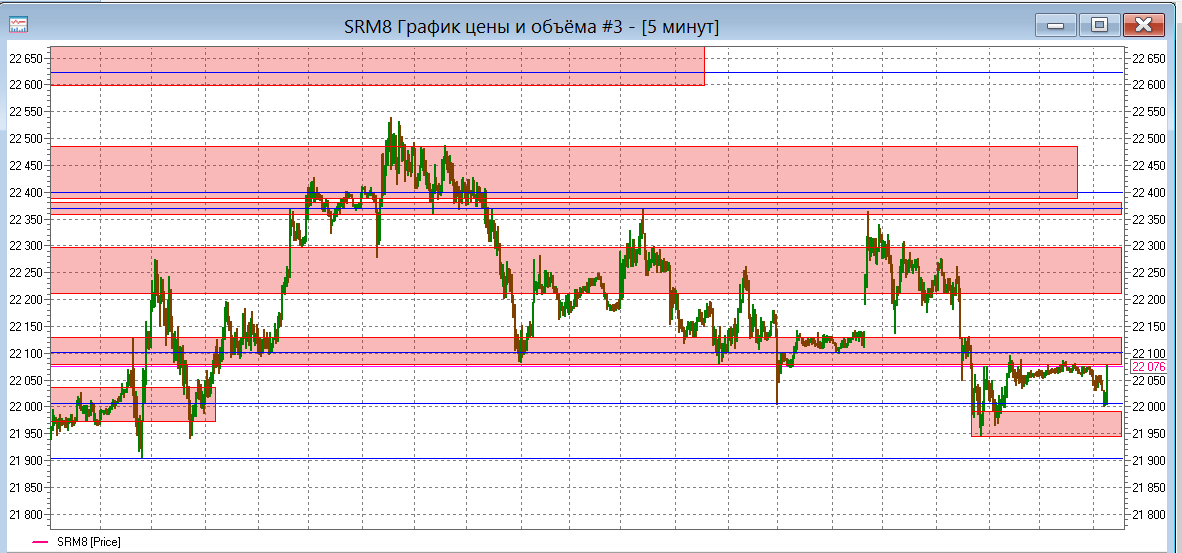Screen dimensions: 1182x553
Task: Click the 22 550 label on right price axis
Action: pos(1149,112)
